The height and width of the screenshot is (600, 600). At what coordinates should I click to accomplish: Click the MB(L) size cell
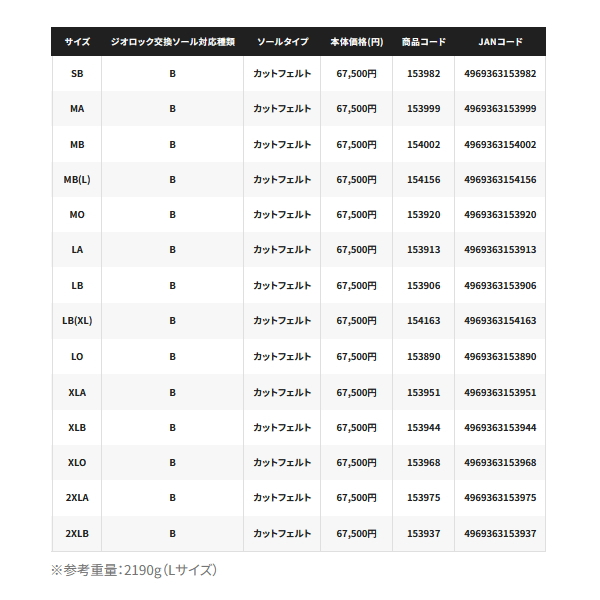coord(77,180)
